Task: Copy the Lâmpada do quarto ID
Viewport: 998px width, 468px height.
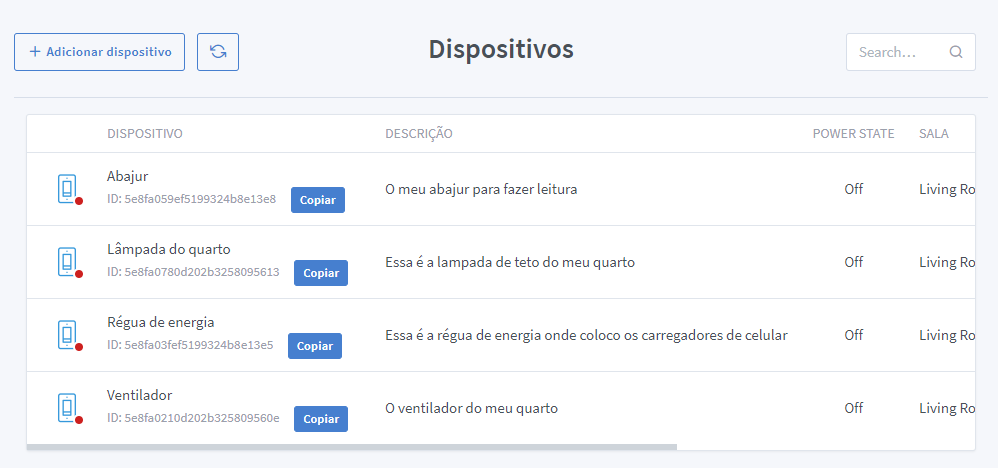Action: [x=321, y=273]
